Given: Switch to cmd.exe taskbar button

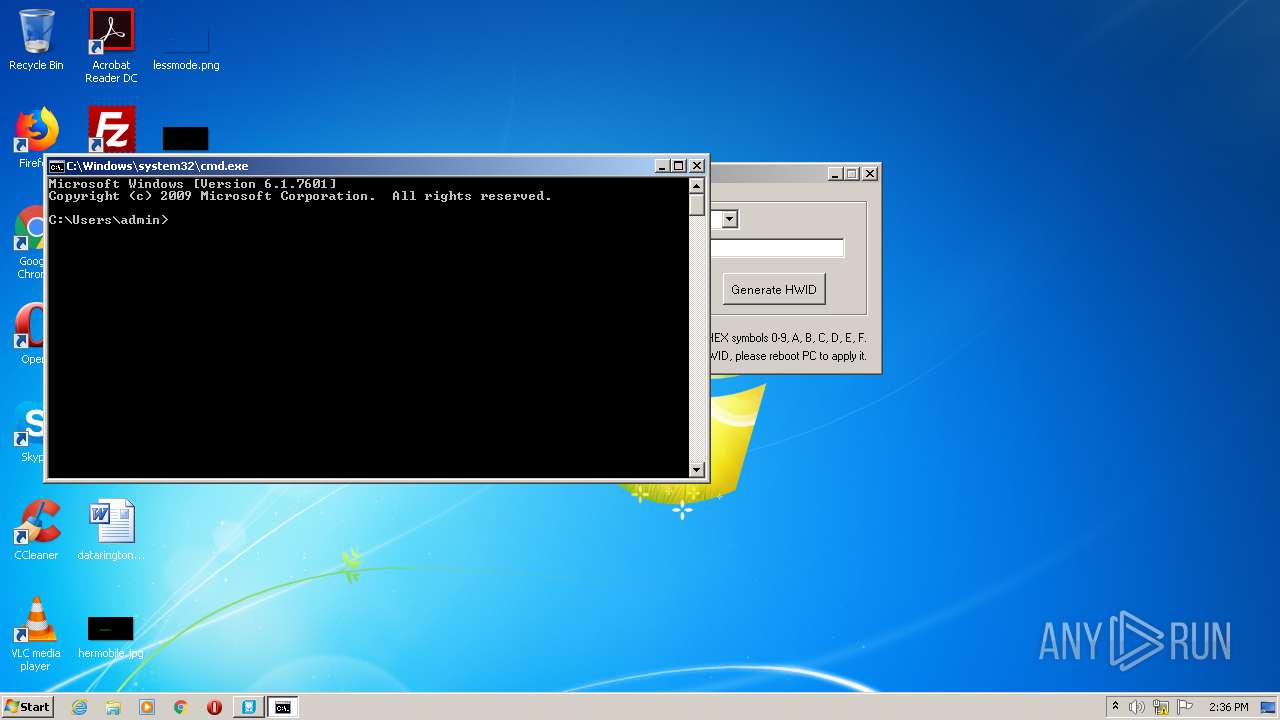Looking at the screenshot, I should point(283,707).
